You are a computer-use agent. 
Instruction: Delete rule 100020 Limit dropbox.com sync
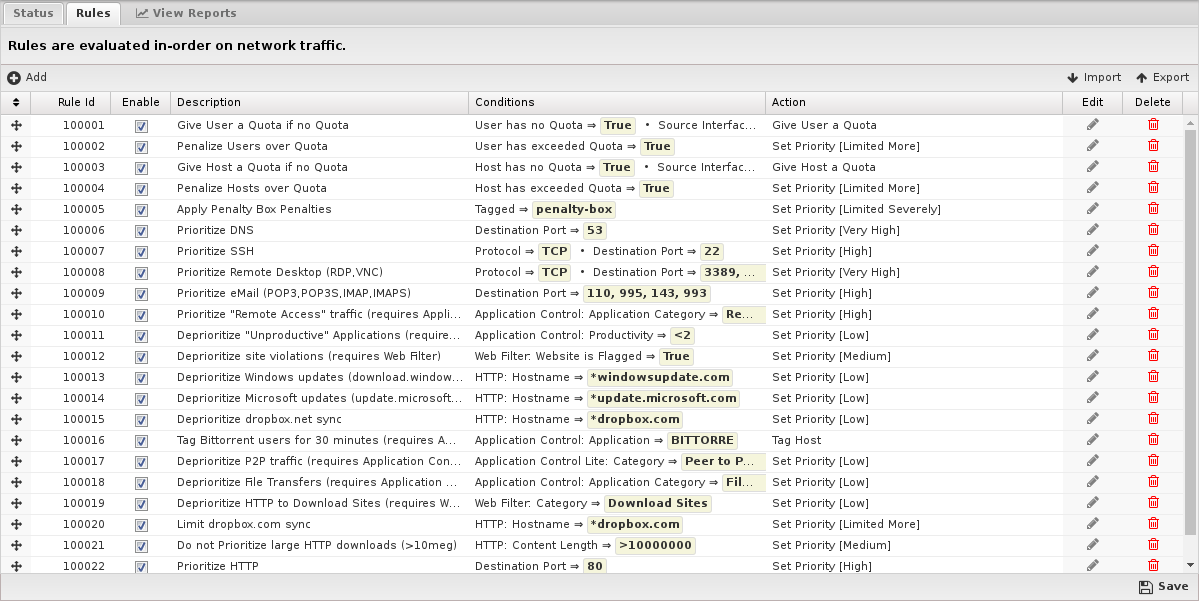point(1152,524)
